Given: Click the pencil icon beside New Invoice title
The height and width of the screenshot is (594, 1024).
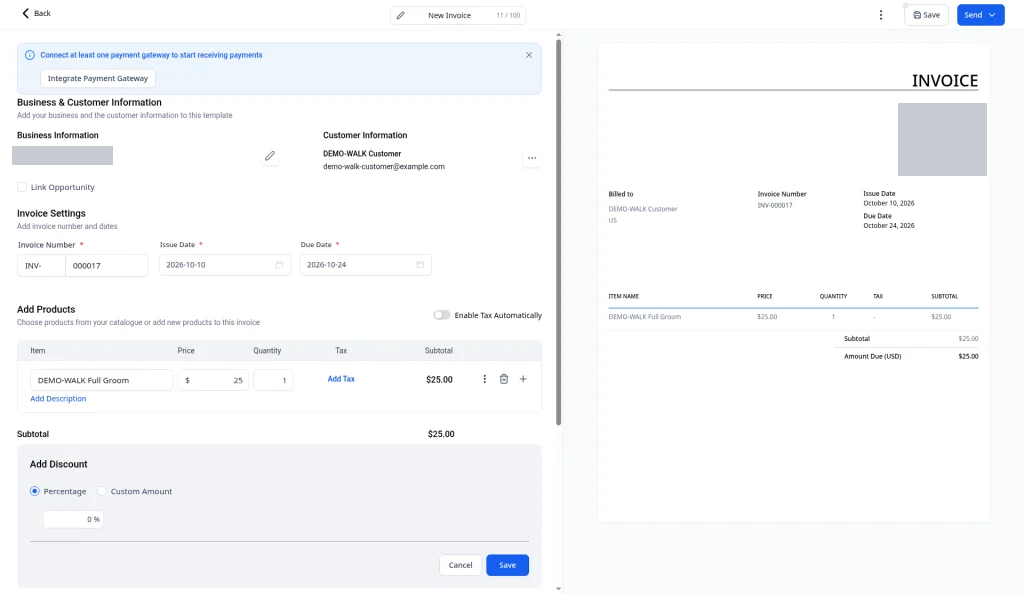Looking at the screenshot, I should [x=400, y=15].
